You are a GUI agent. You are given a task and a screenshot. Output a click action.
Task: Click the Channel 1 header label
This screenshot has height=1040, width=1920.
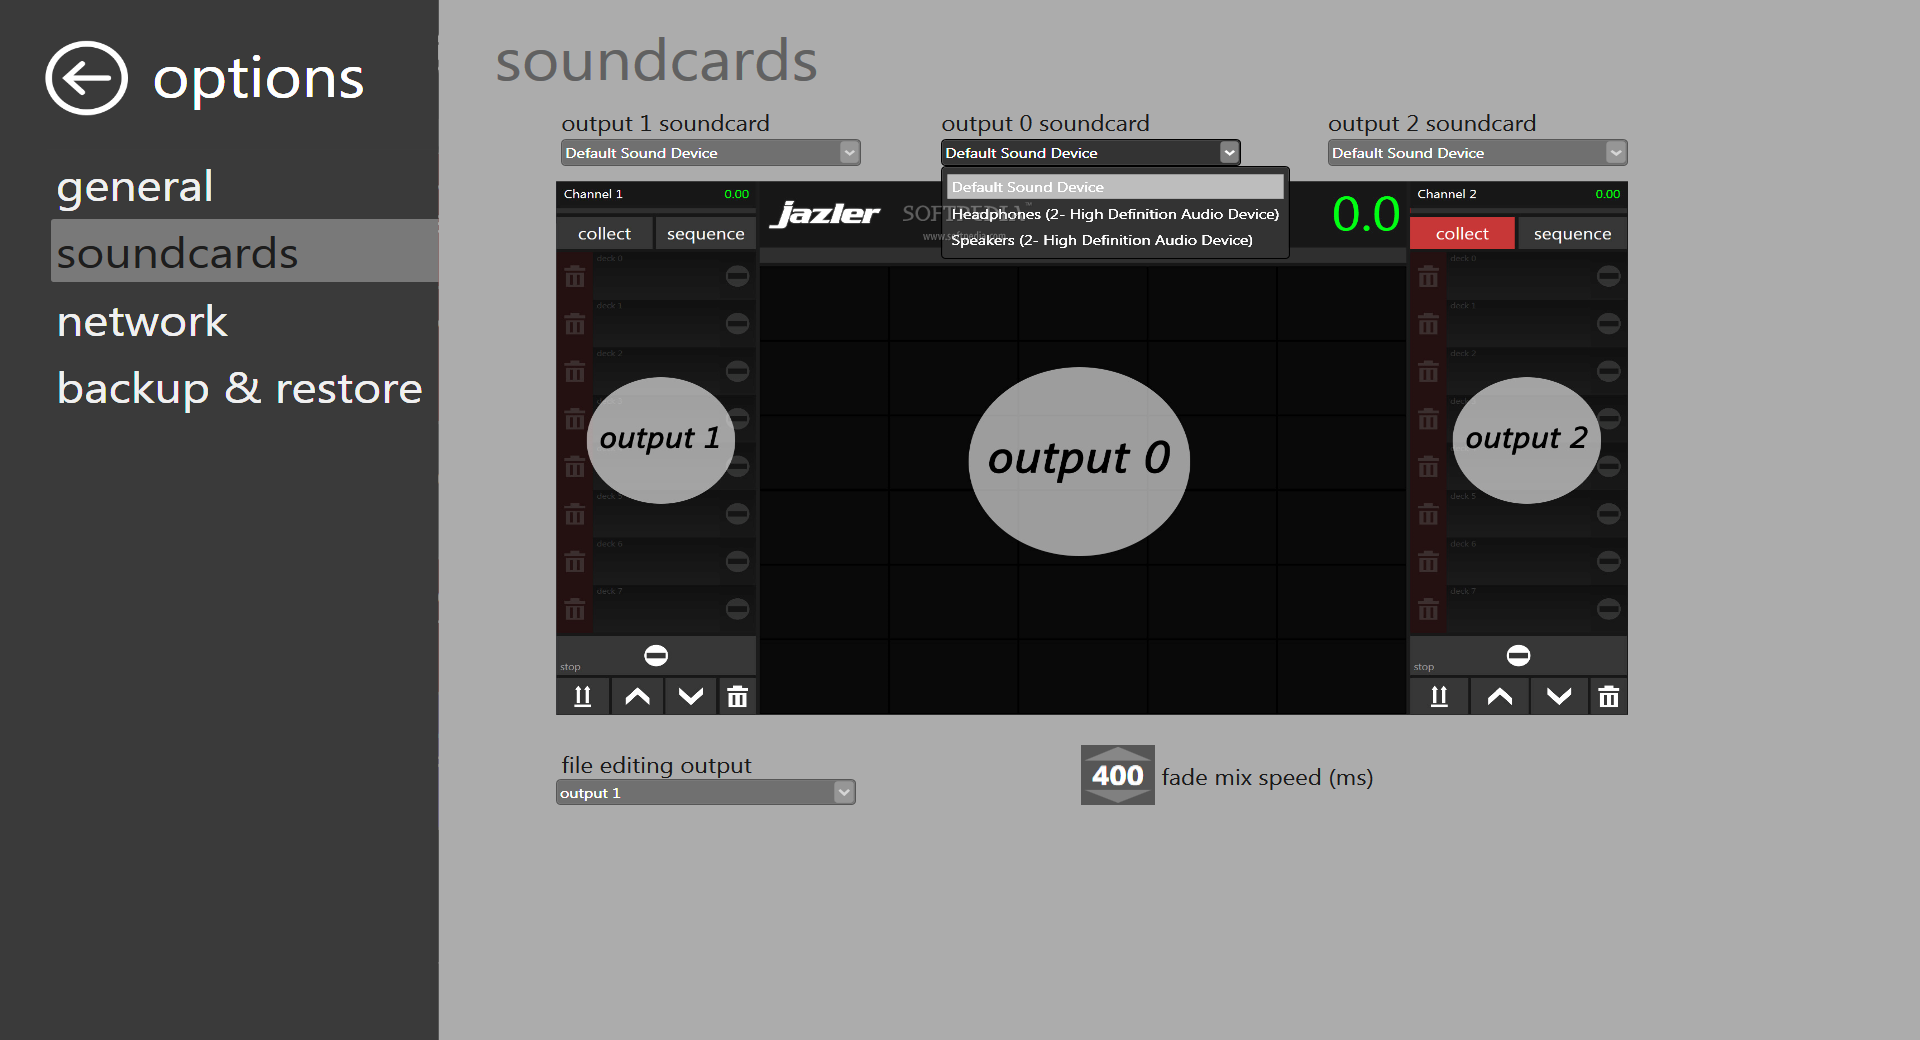click(x=593, y=194)
